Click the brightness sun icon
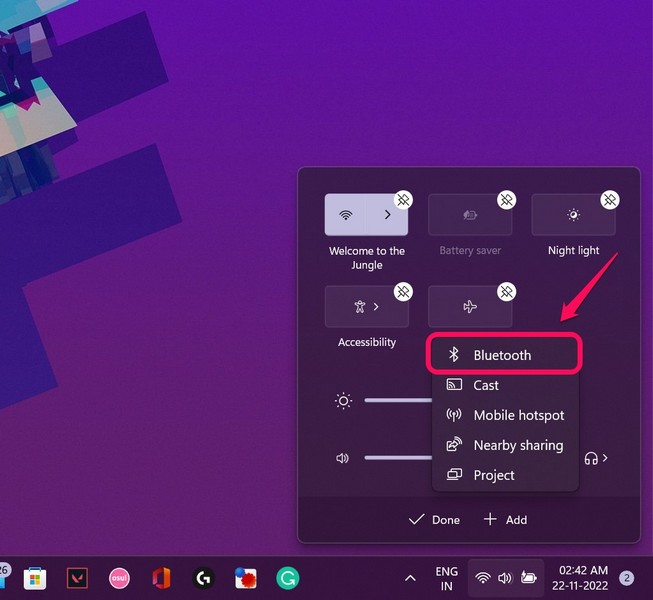This screenshot has width=653, height=600. [343, 401]
